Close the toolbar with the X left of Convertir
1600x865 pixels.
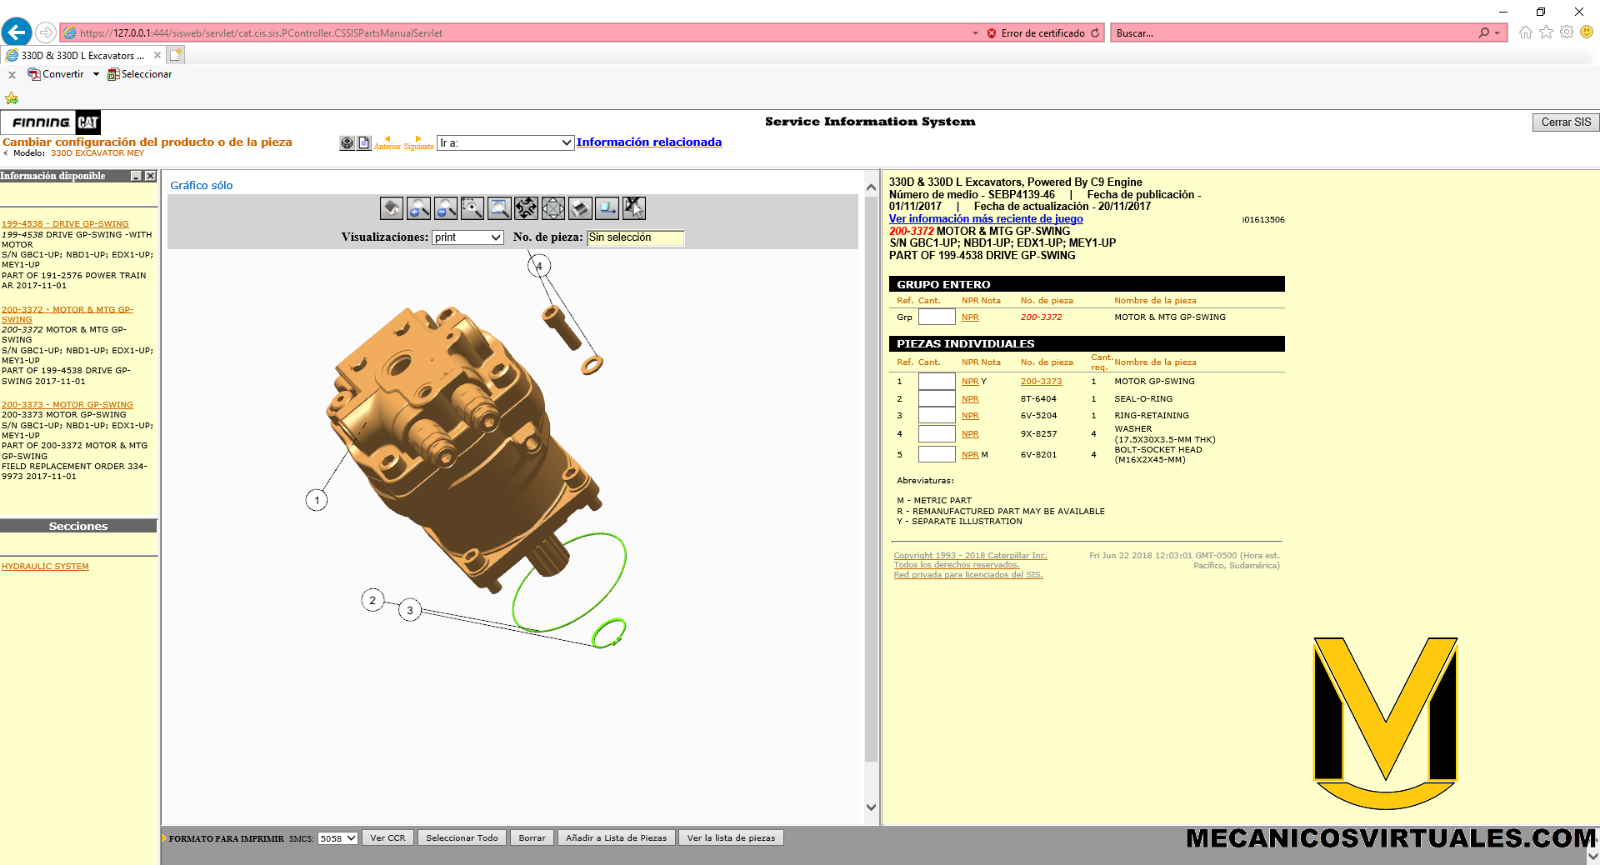click(12, 75)
